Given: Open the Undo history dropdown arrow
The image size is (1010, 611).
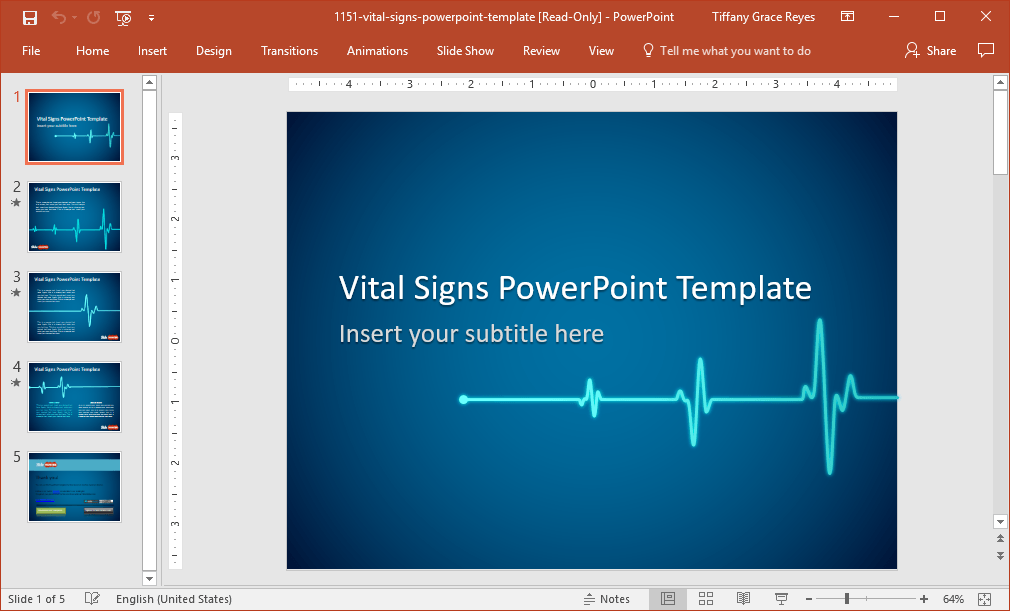Looking at the screenshot, I should click(74, 17).
